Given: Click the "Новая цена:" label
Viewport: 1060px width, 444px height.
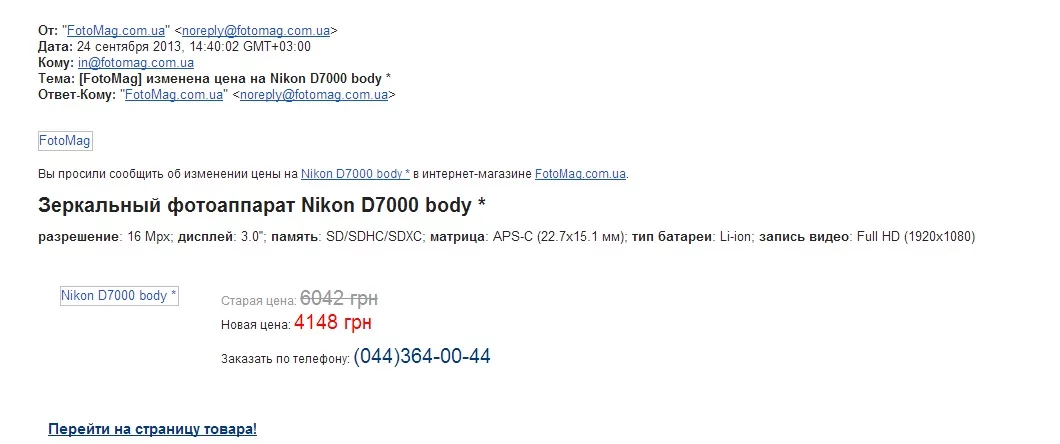Looking at the screenshot, I should (x=255, y=325).
